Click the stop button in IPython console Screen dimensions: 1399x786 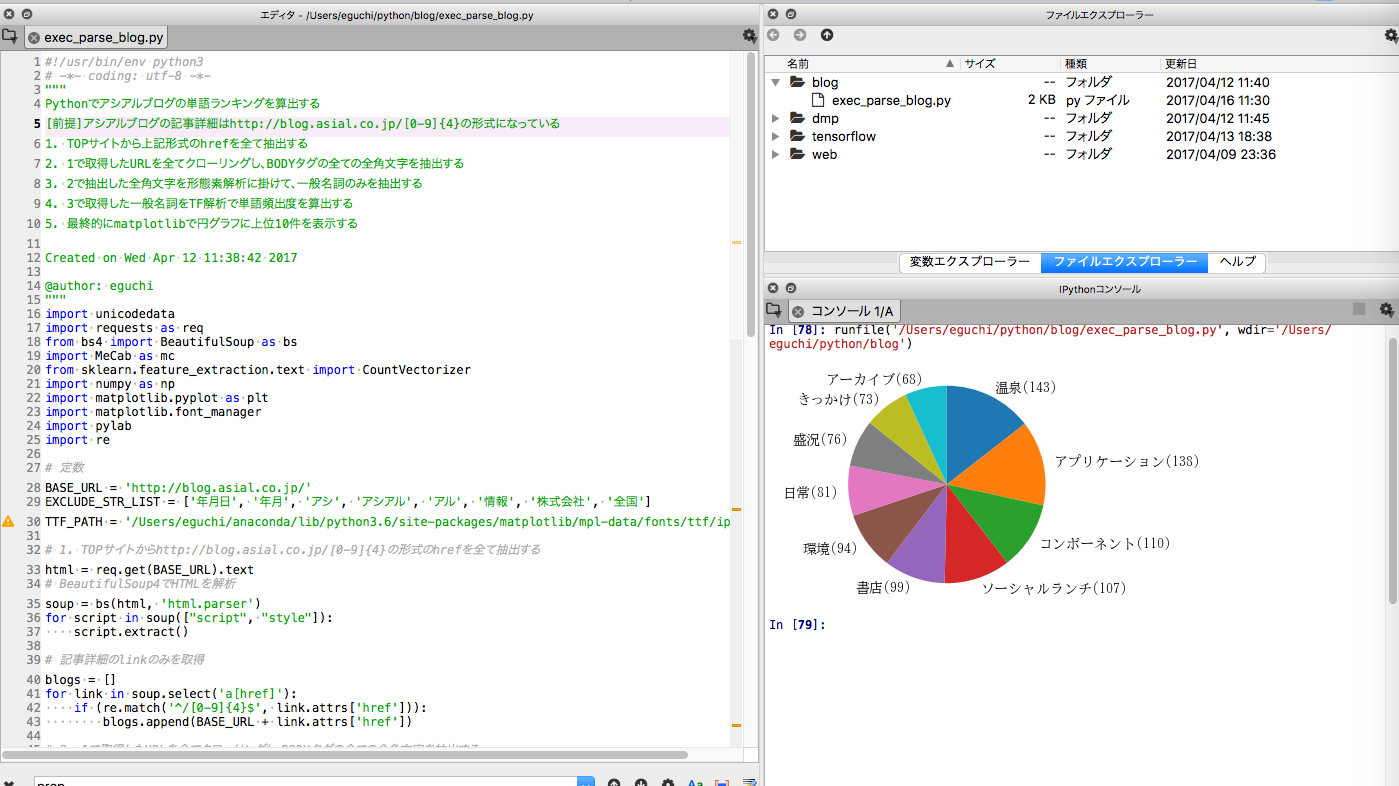click(1359, 310)
